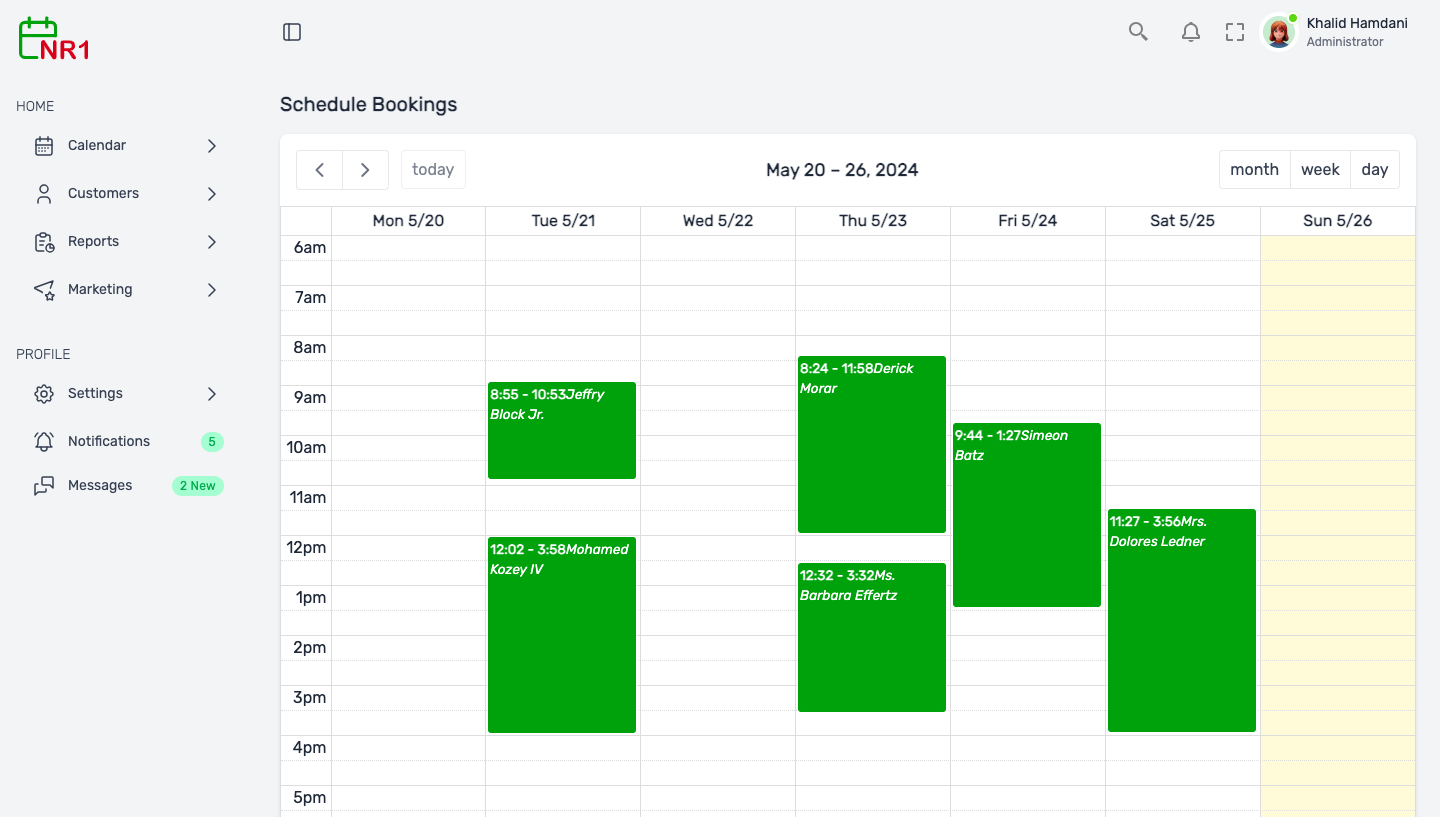Click the Reports clipboard icon
The image size is (1440, 817).
pyautogui.click(x=44, y=242)
